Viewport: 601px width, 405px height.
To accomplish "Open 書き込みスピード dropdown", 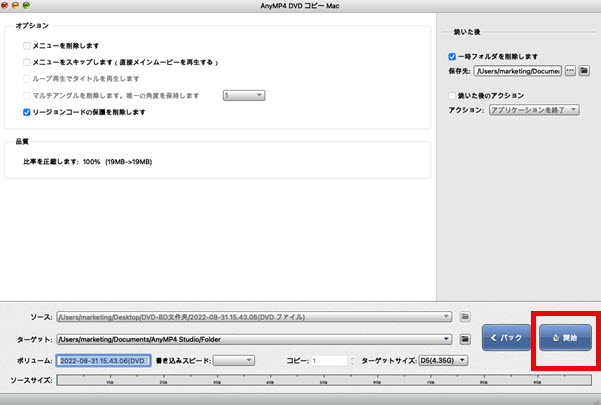I will pos(234,361).
